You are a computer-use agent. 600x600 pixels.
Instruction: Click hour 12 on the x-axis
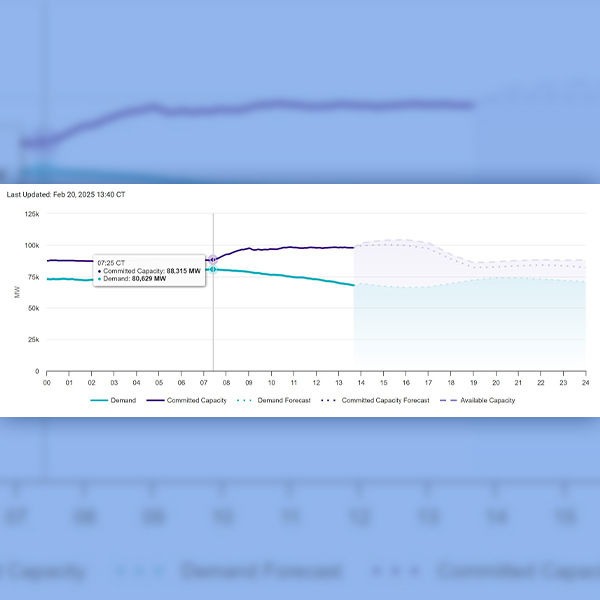(316, 381)
